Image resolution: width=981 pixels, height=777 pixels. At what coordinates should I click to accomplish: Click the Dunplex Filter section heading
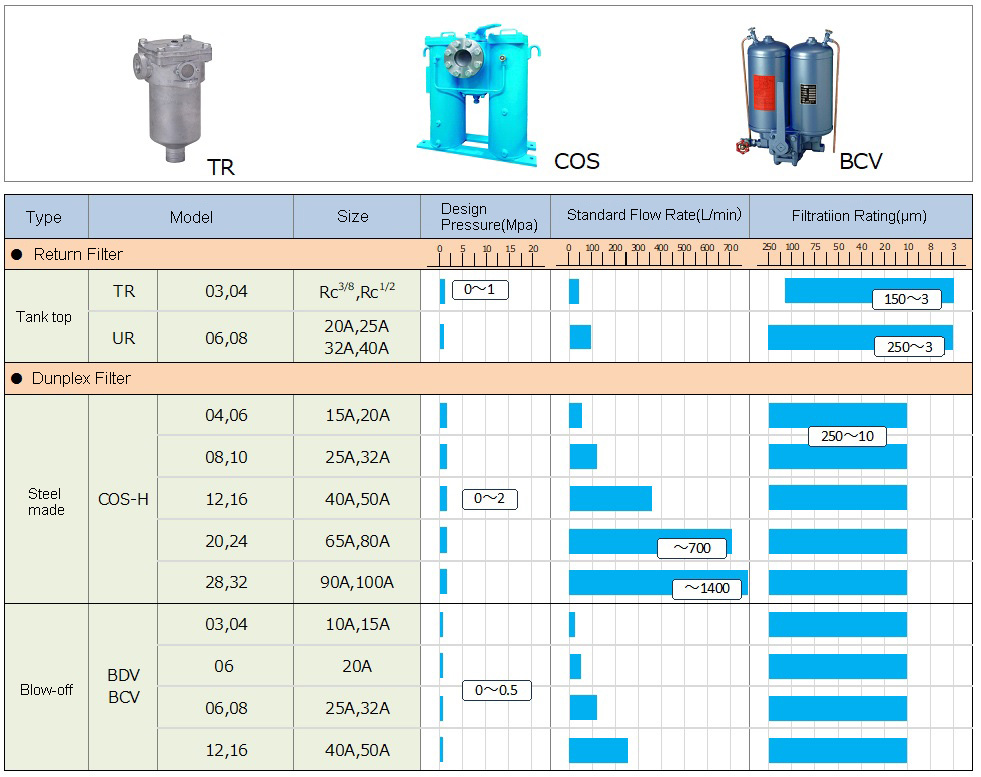81,378
